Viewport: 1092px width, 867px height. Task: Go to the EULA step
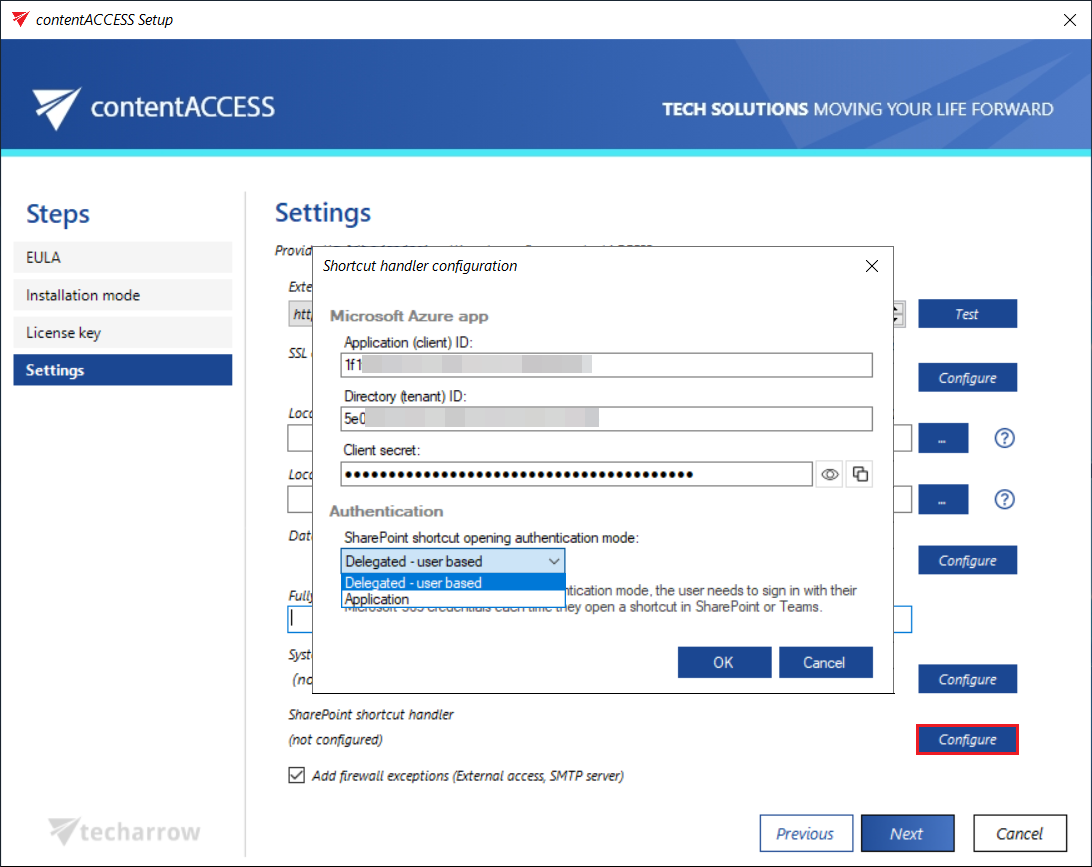click(122, 257)
